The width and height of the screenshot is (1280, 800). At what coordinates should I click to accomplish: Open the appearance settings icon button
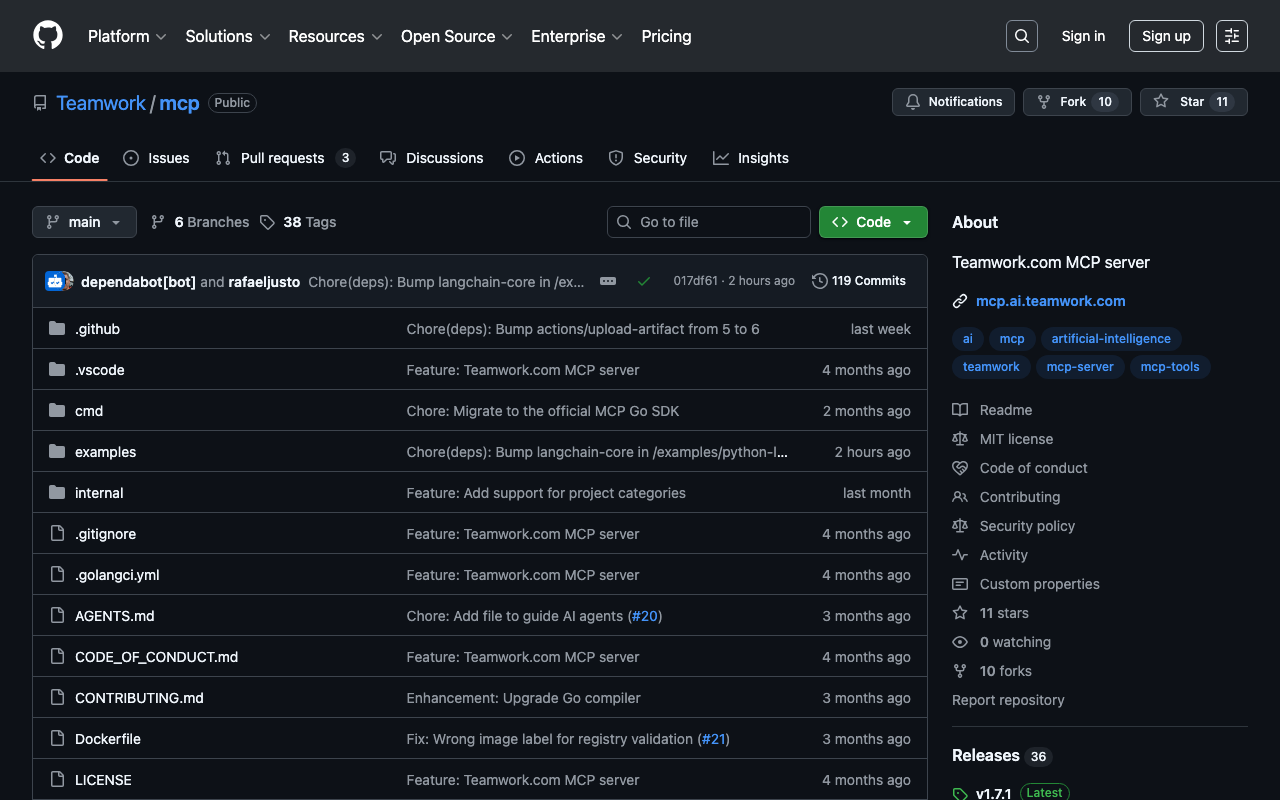pos(1231,36)
